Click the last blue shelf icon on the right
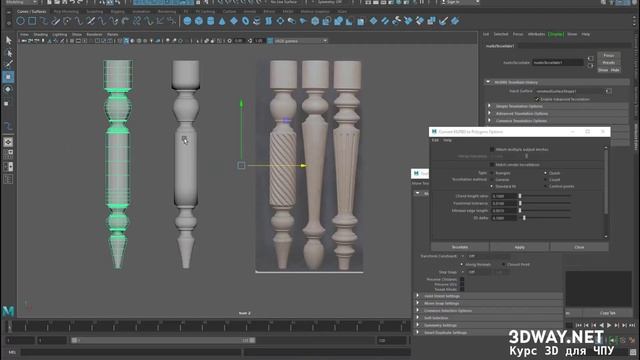640x360 pixels. (x=455, y=20)
